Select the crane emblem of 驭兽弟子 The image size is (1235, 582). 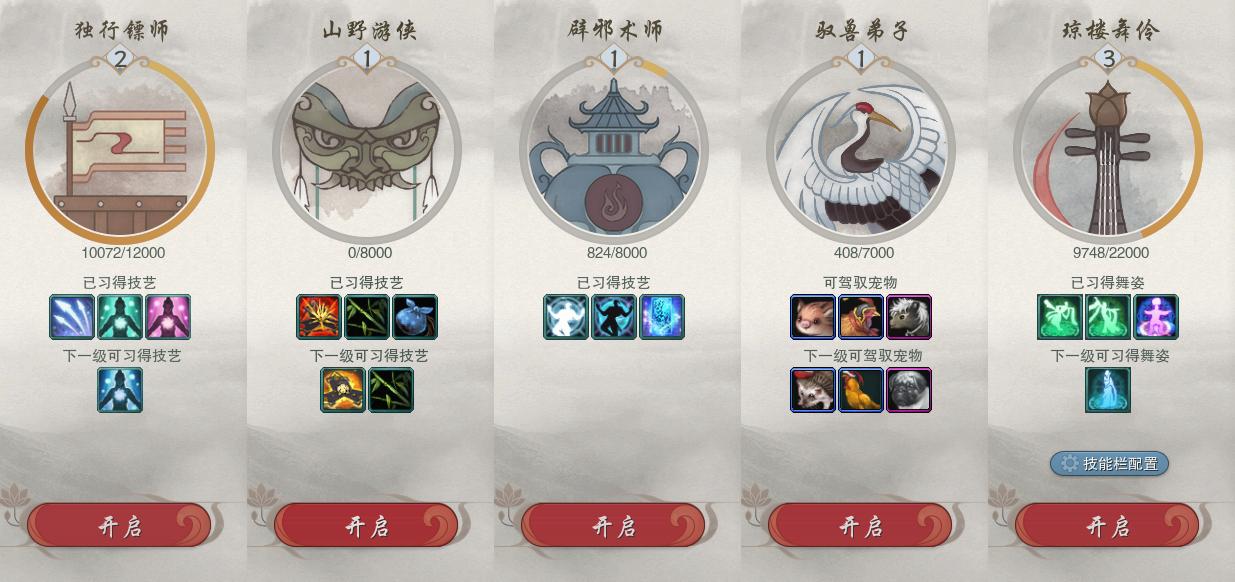pyautogui.click(x=861, y=150)
